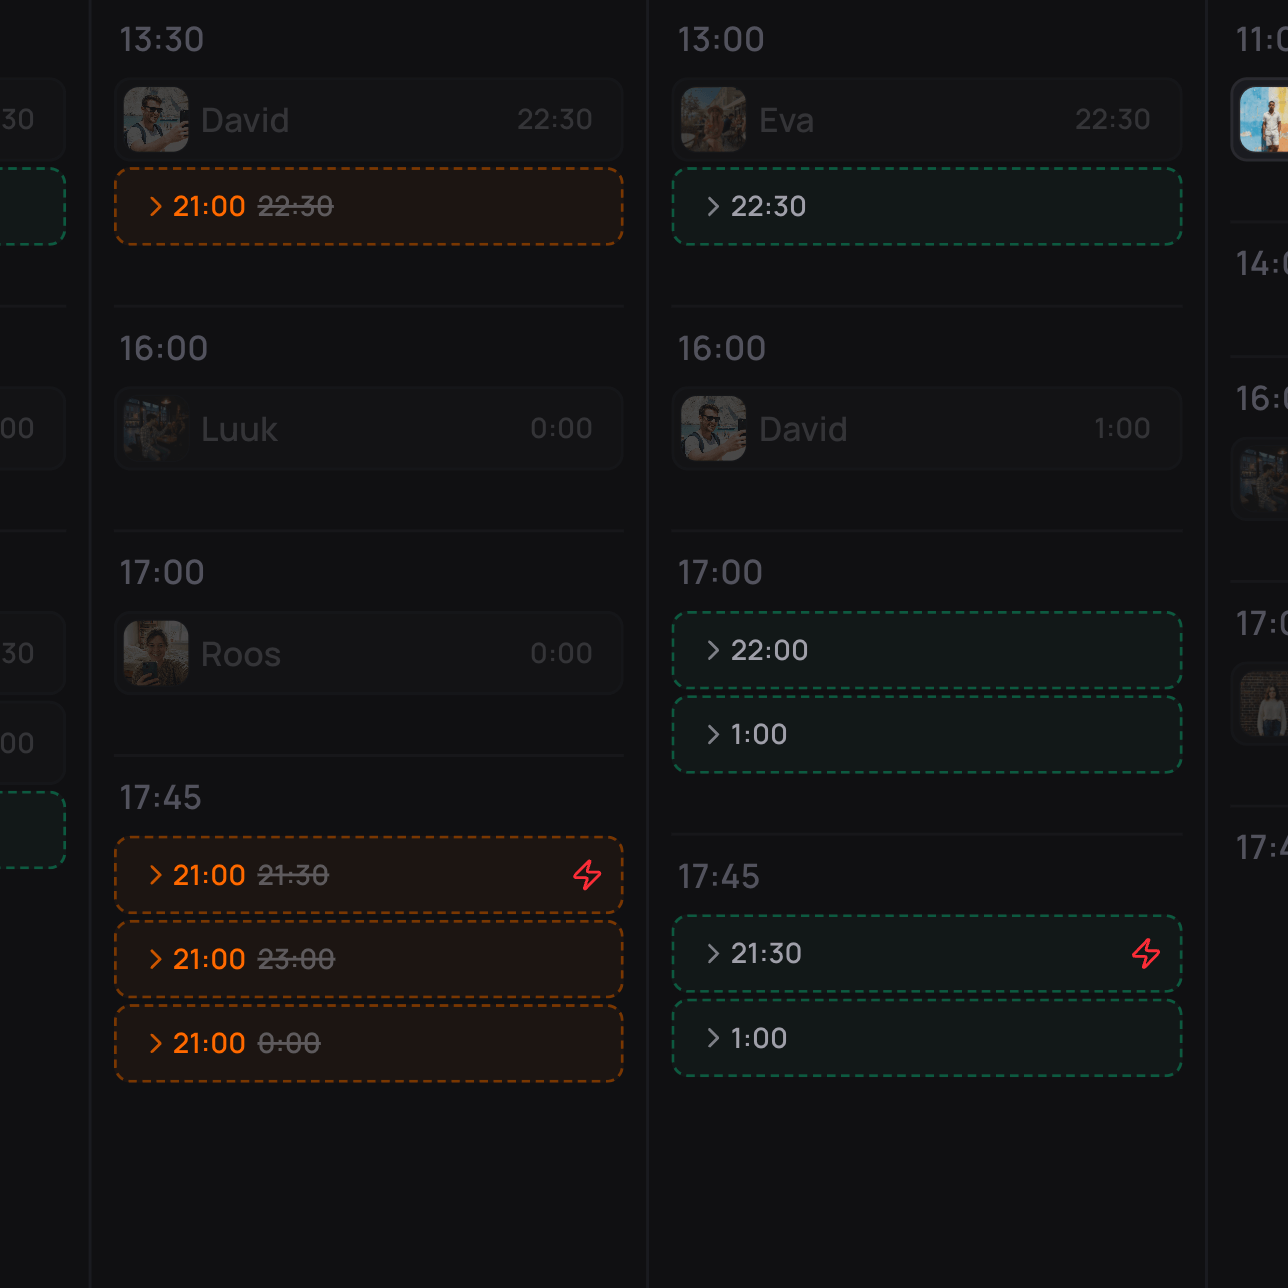Select the open slot ending 1:00 under 17:45
The height and width of the screenshot is (1288, 1288).
pyautogui.click(x=927, y=1039)
